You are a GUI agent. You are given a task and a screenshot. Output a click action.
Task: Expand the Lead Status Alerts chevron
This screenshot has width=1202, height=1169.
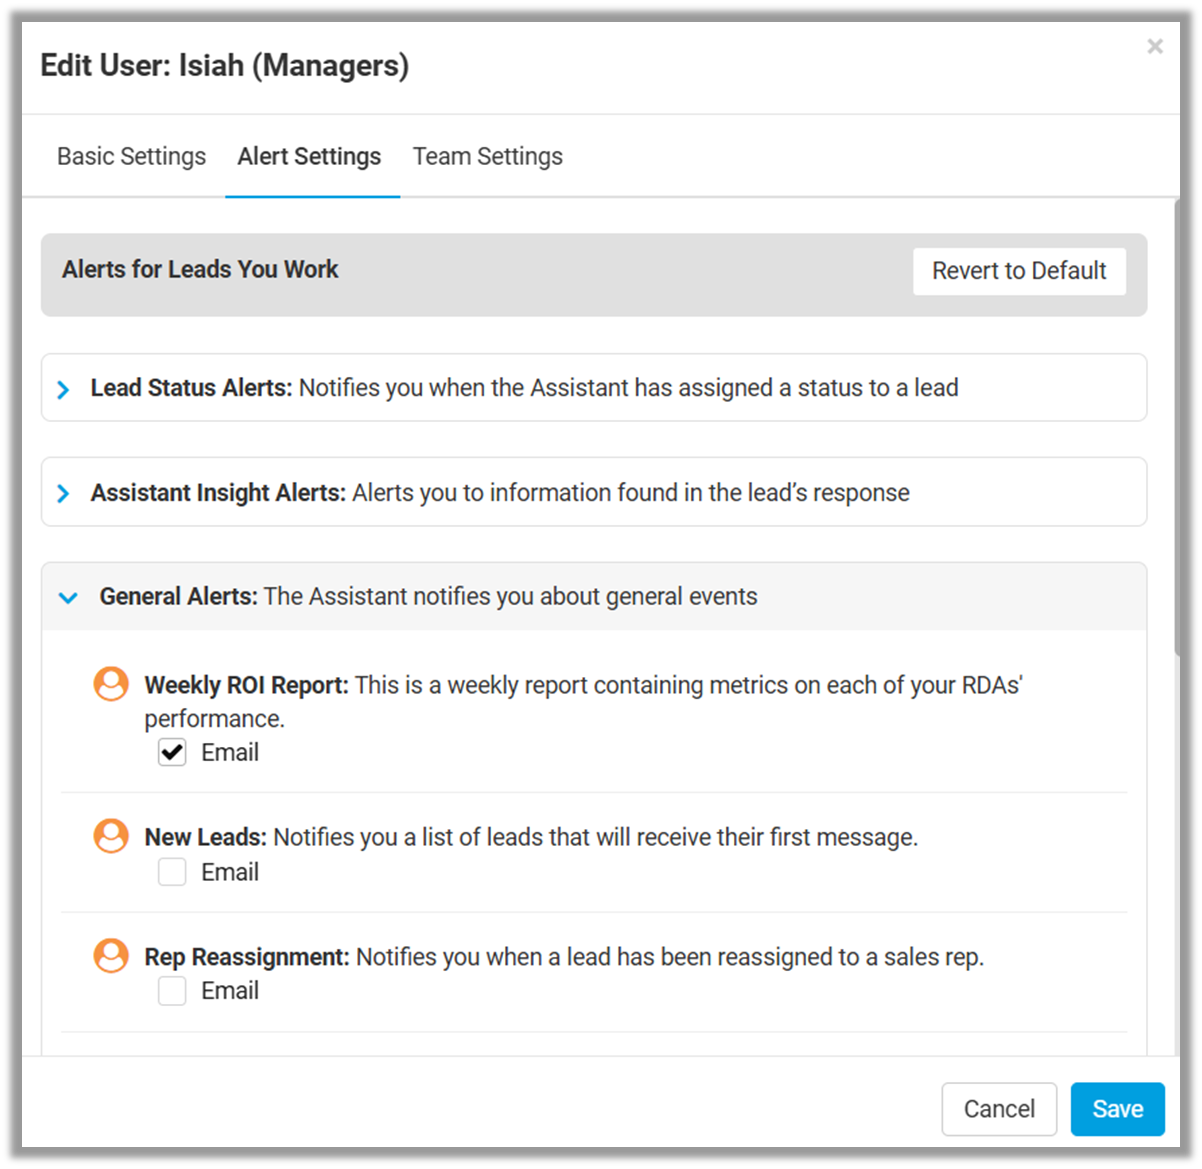tap(63, 389)
